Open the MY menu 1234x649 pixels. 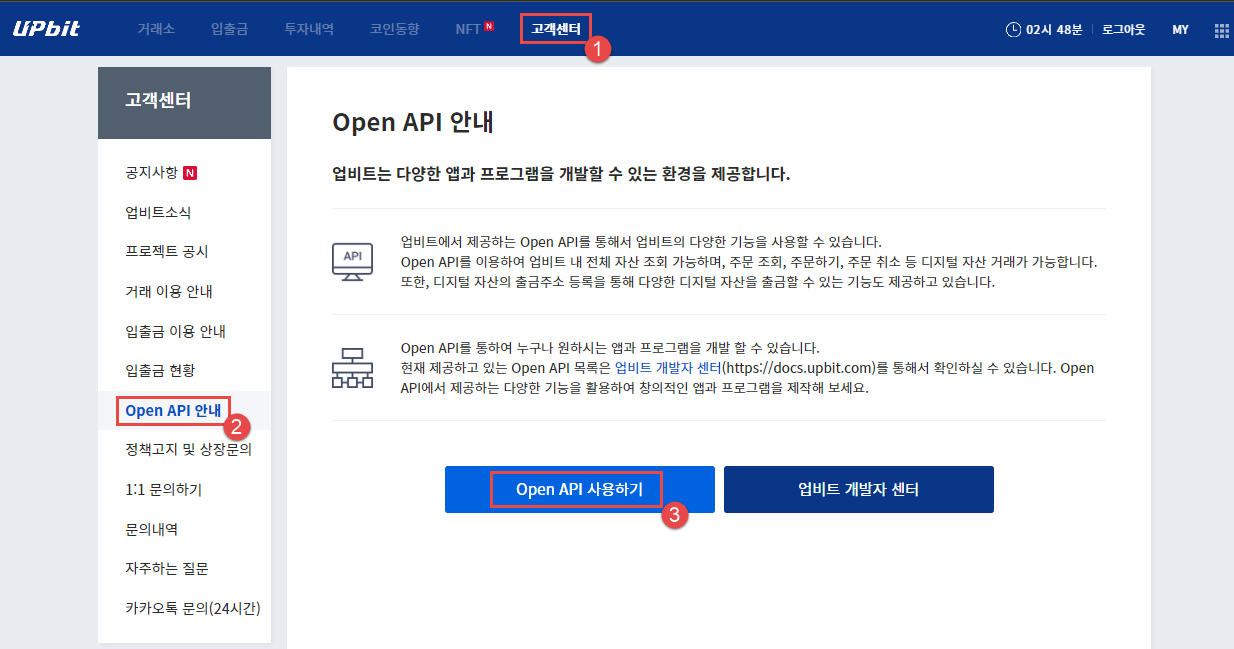tap(1180, 30)
